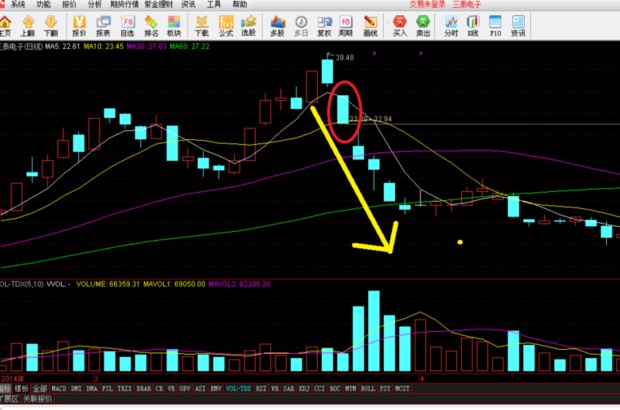Select the KDJ indicator tab
The height and width of the screenshot is (410, 620).
290,388
